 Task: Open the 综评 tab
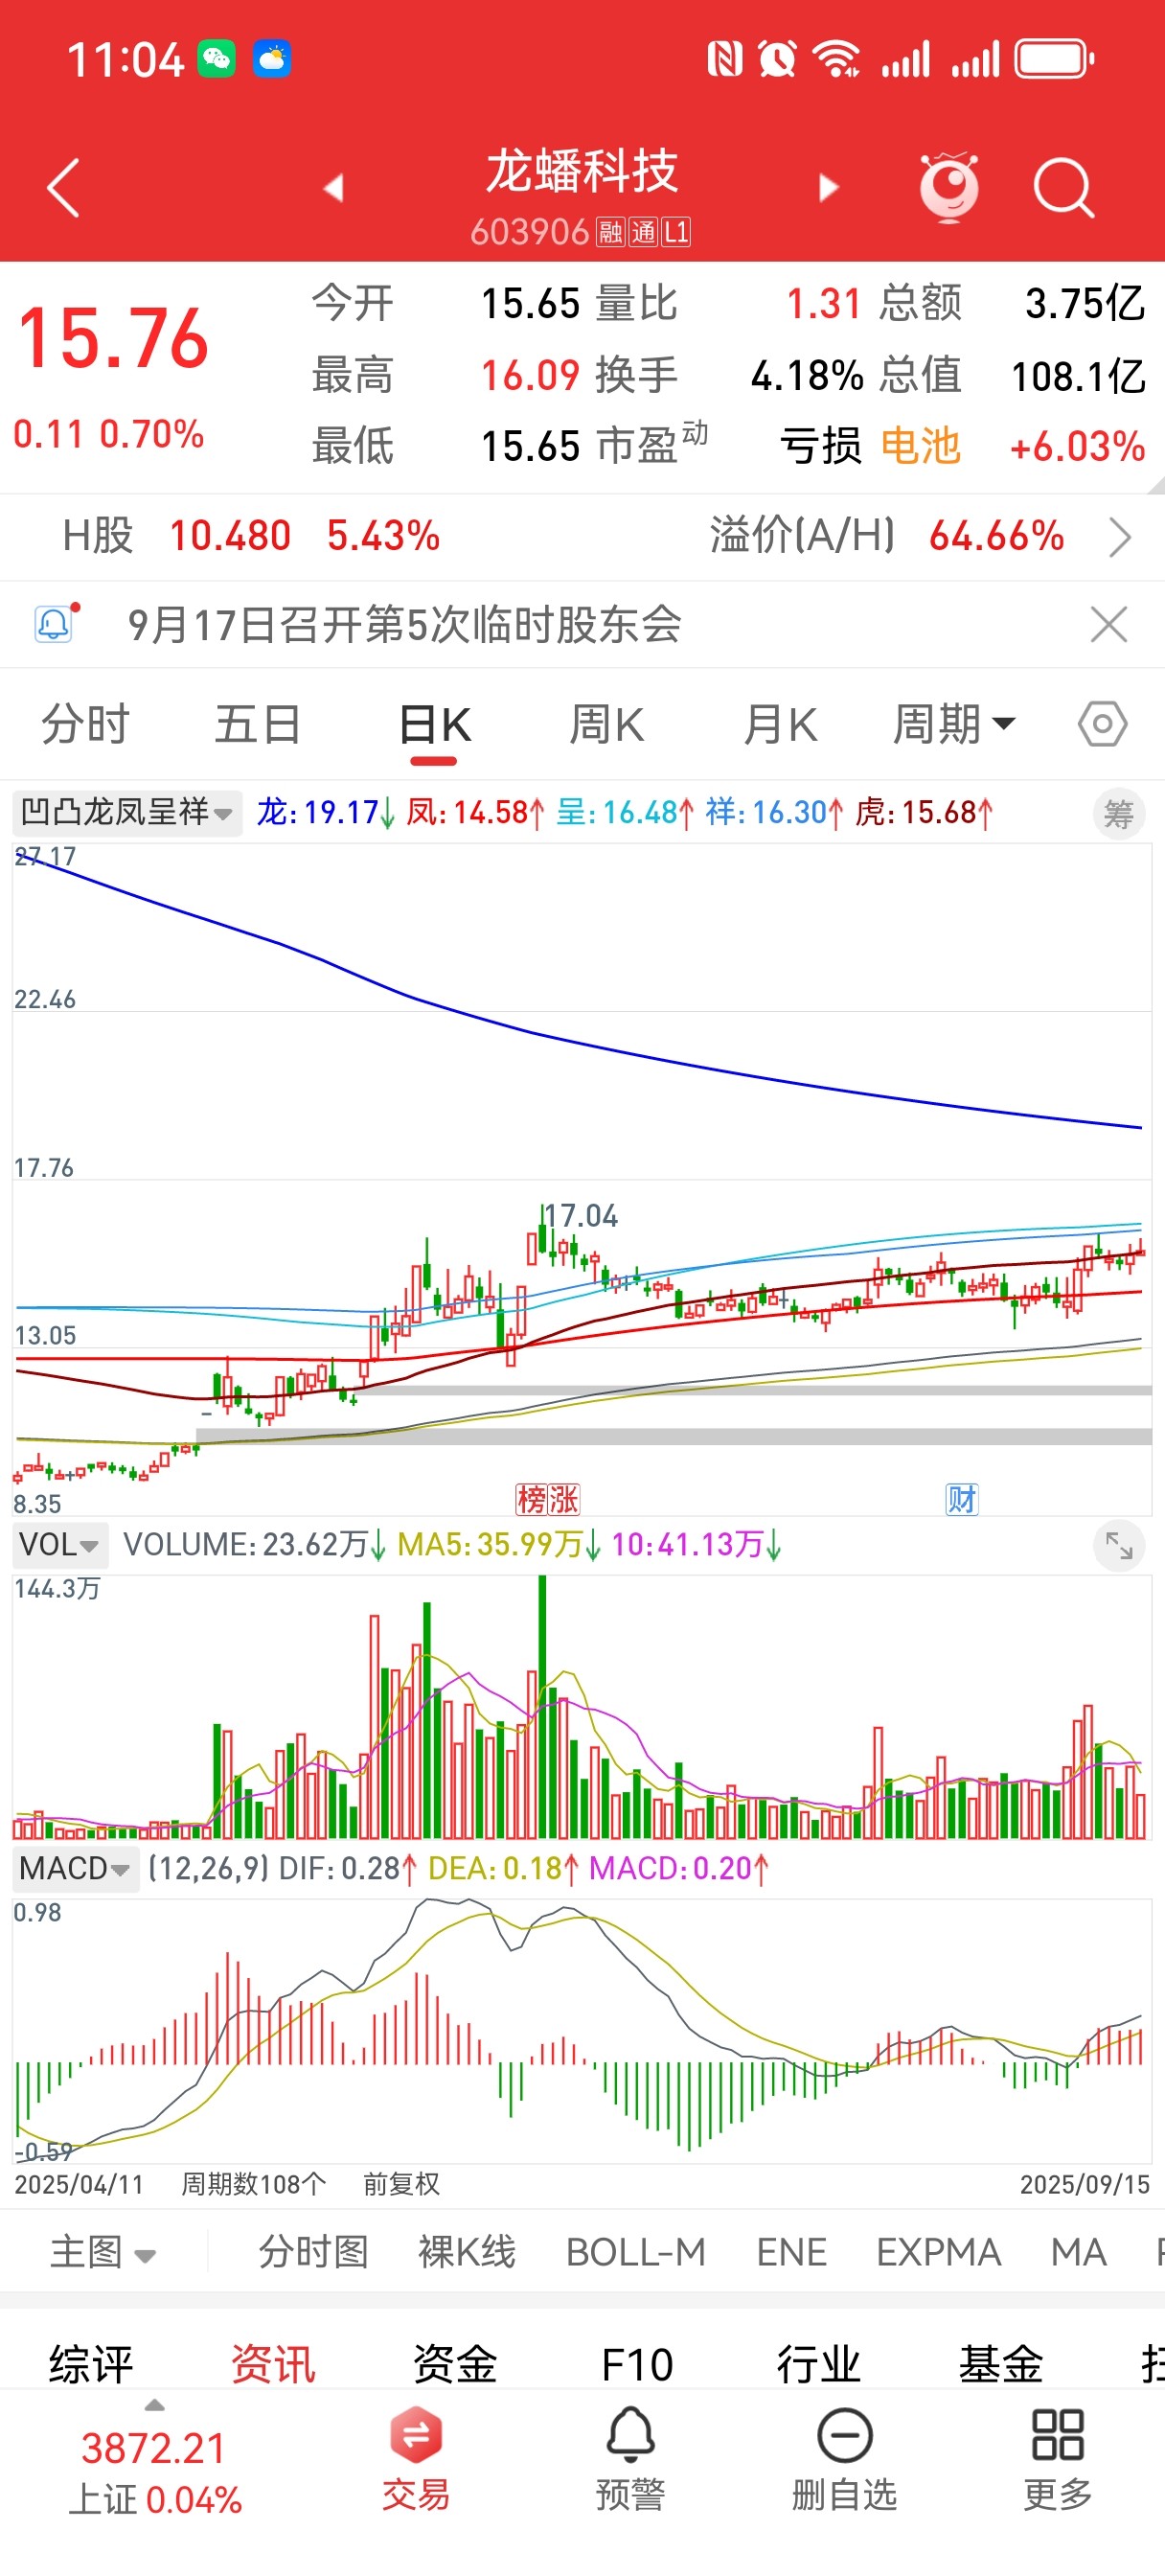point(91,2365)
